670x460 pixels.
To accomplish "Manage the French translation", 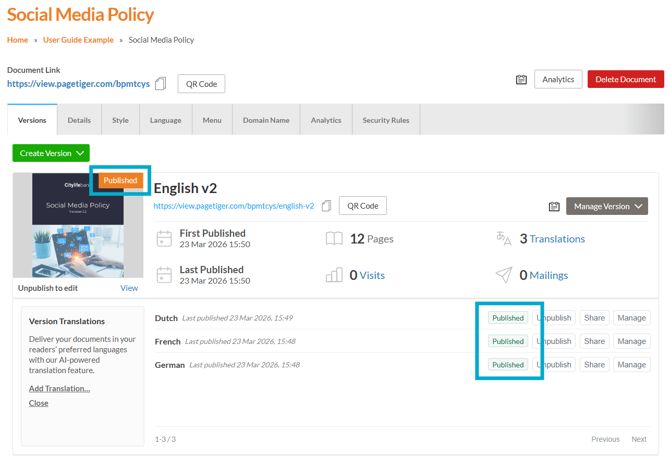I will [x=632, y=341].
